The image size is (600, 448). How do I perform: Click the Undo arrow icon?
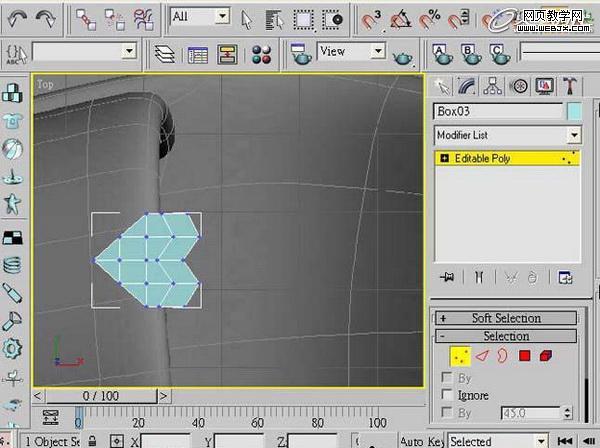point(17,18)
